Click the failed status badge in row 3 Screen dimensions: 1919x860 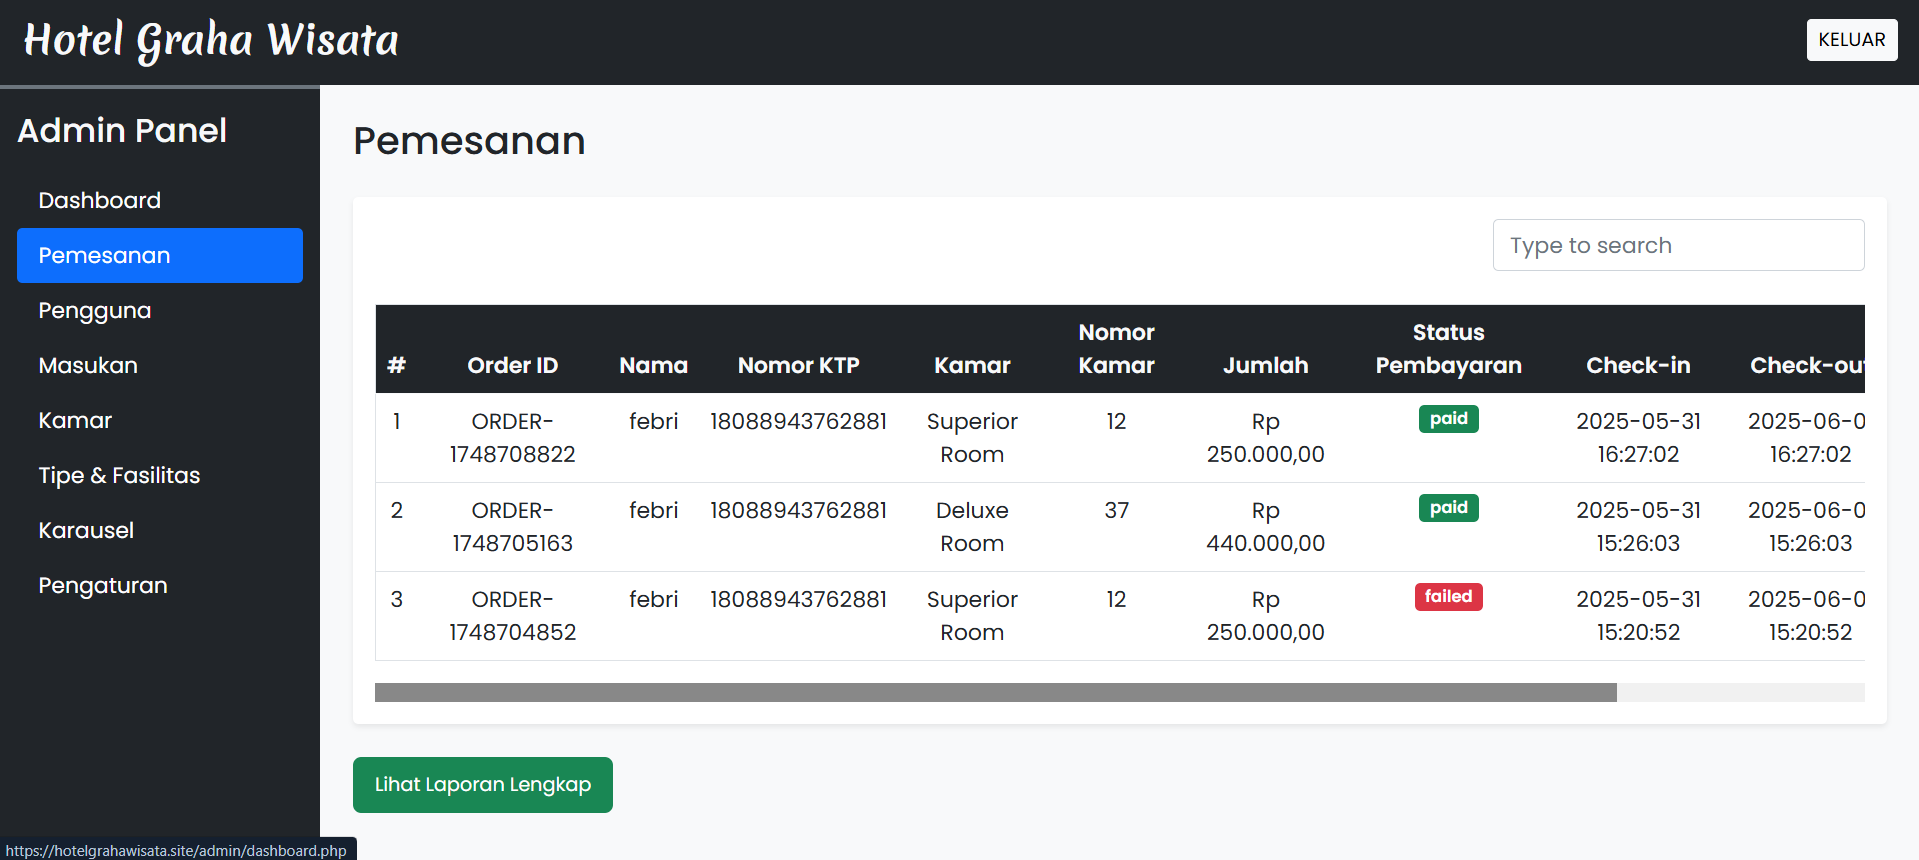(x=1447, y=597)
